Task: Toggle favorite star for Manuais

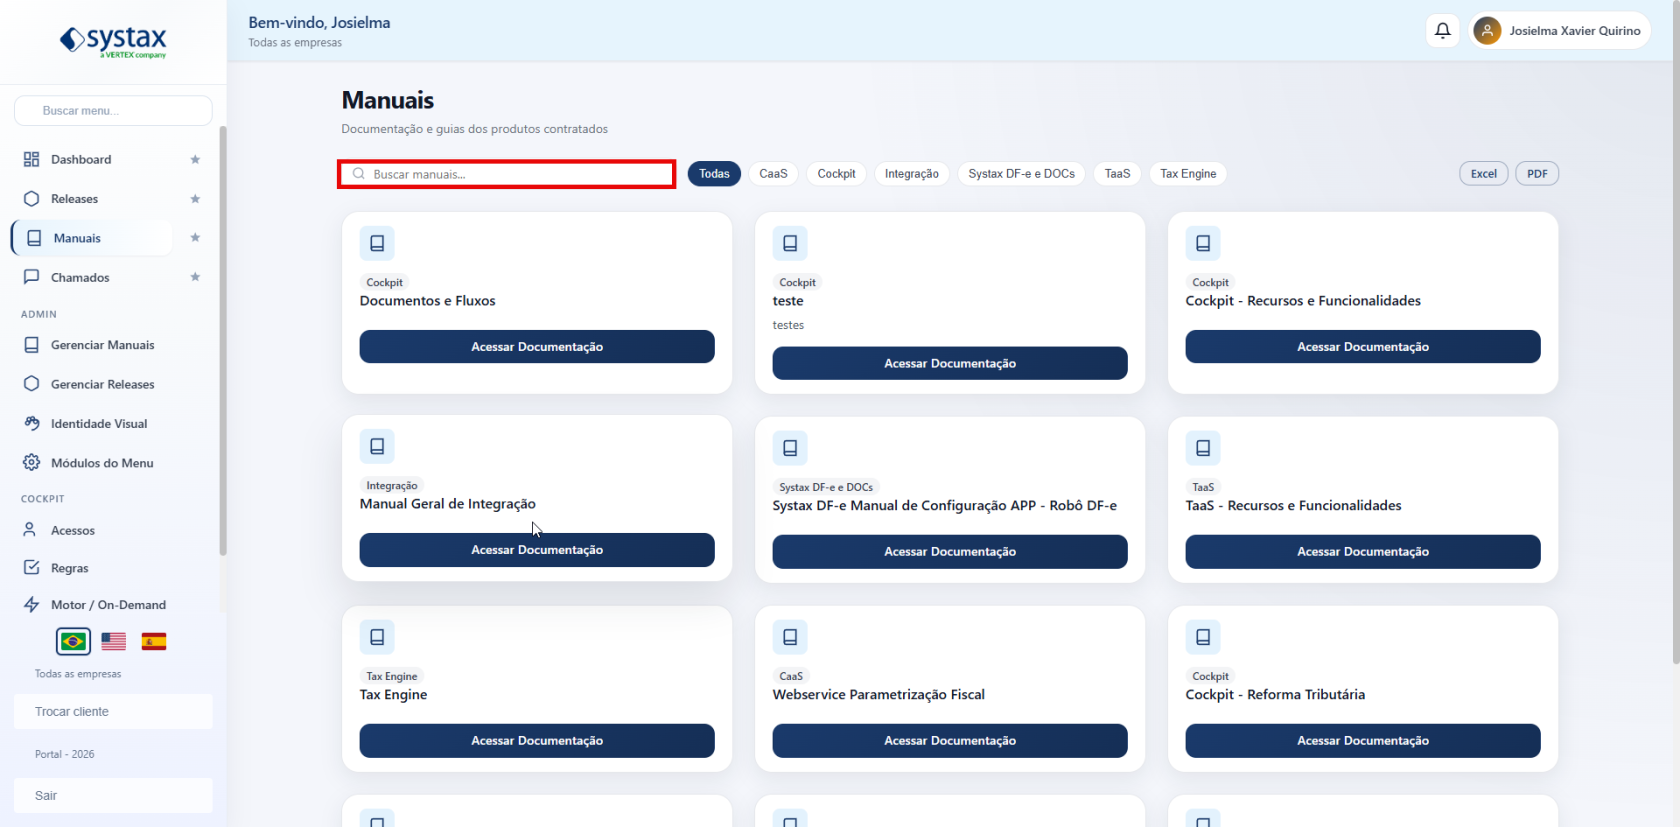Action: point(195,238)
